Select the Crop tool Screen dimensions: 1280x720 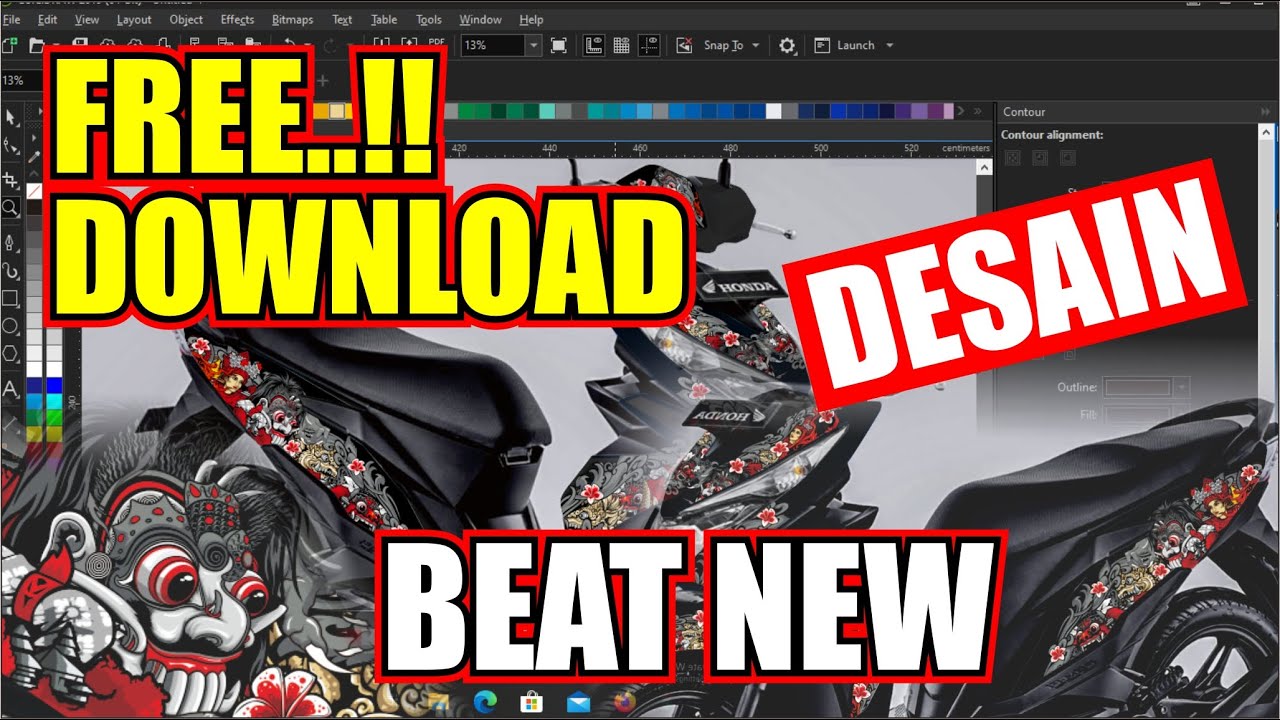point(11,180)
